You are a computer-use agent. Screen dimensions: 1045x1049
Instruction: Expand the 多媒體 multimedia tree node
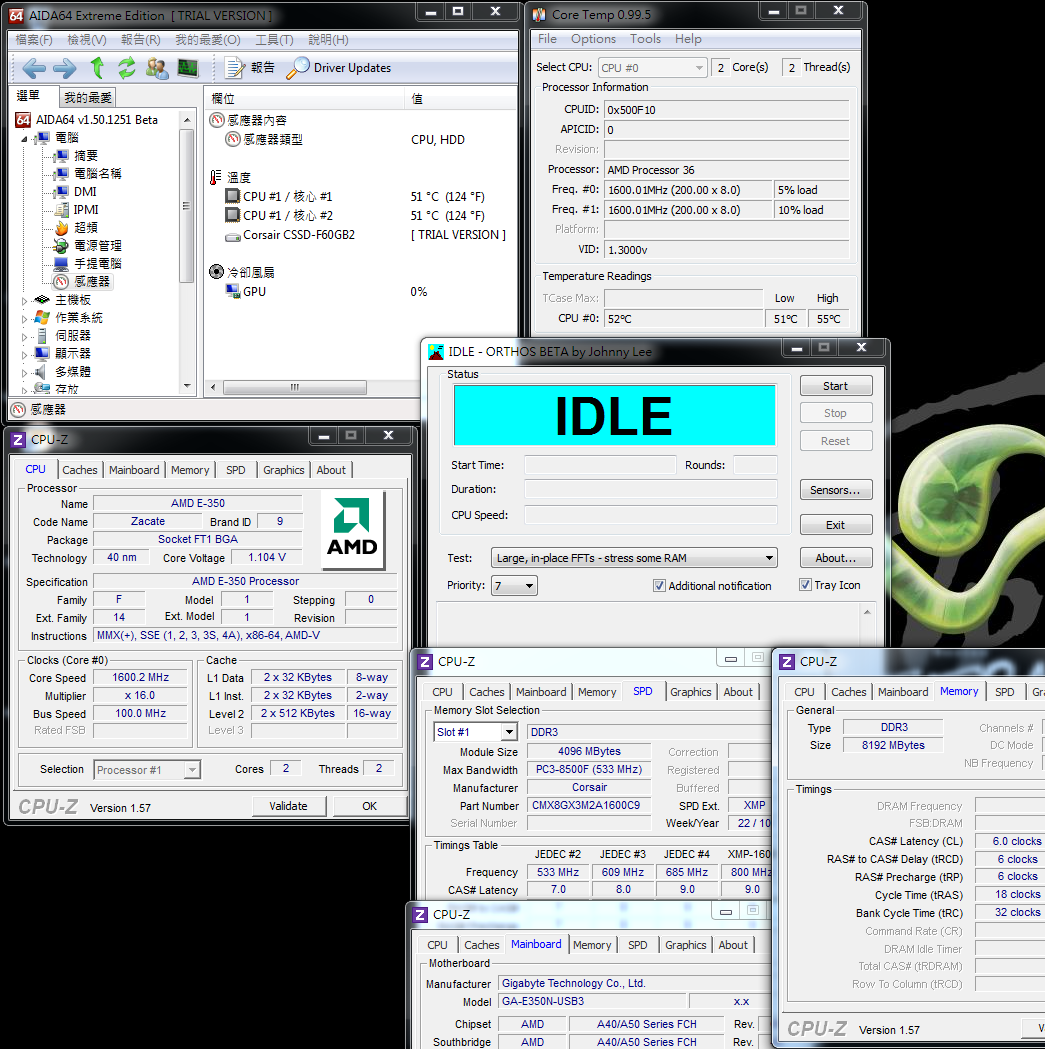coord(25,373)
